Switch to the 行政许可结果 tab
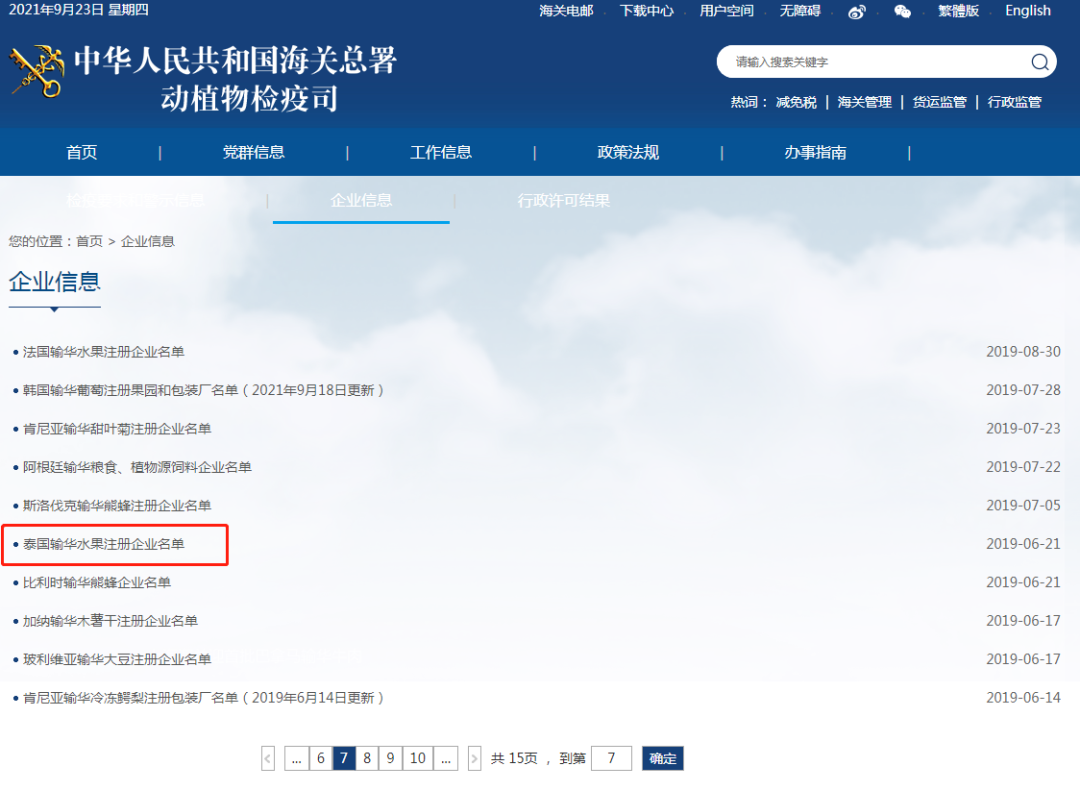1080x791 pixels. click(564, 200)
